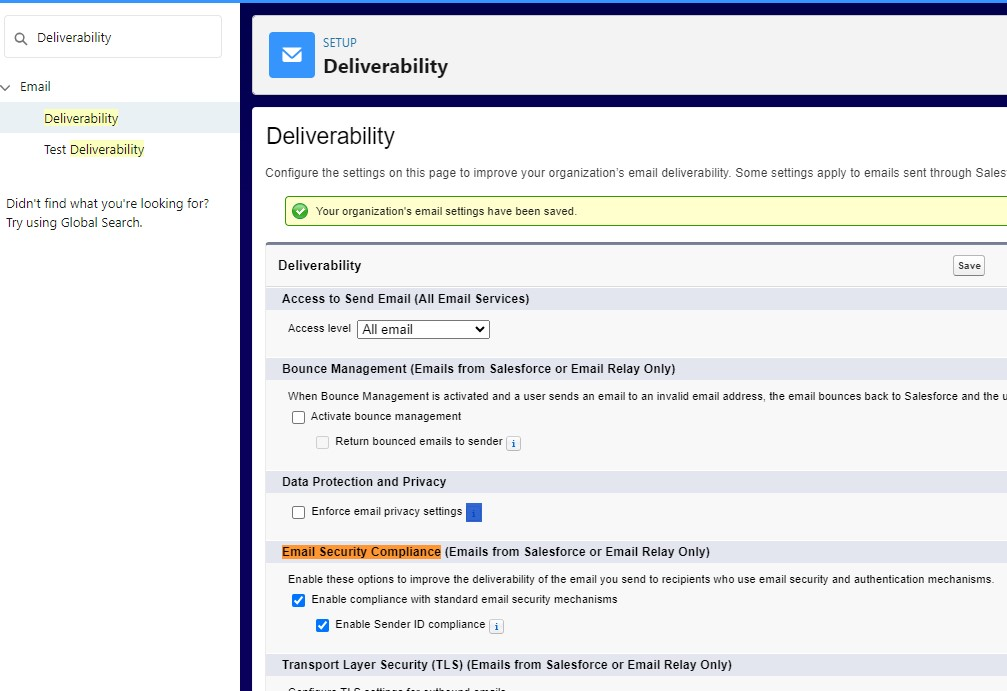Uncheck Enable compliance with standard email security mechanisms
1007x691 pixels.
[x=298, y=600]
